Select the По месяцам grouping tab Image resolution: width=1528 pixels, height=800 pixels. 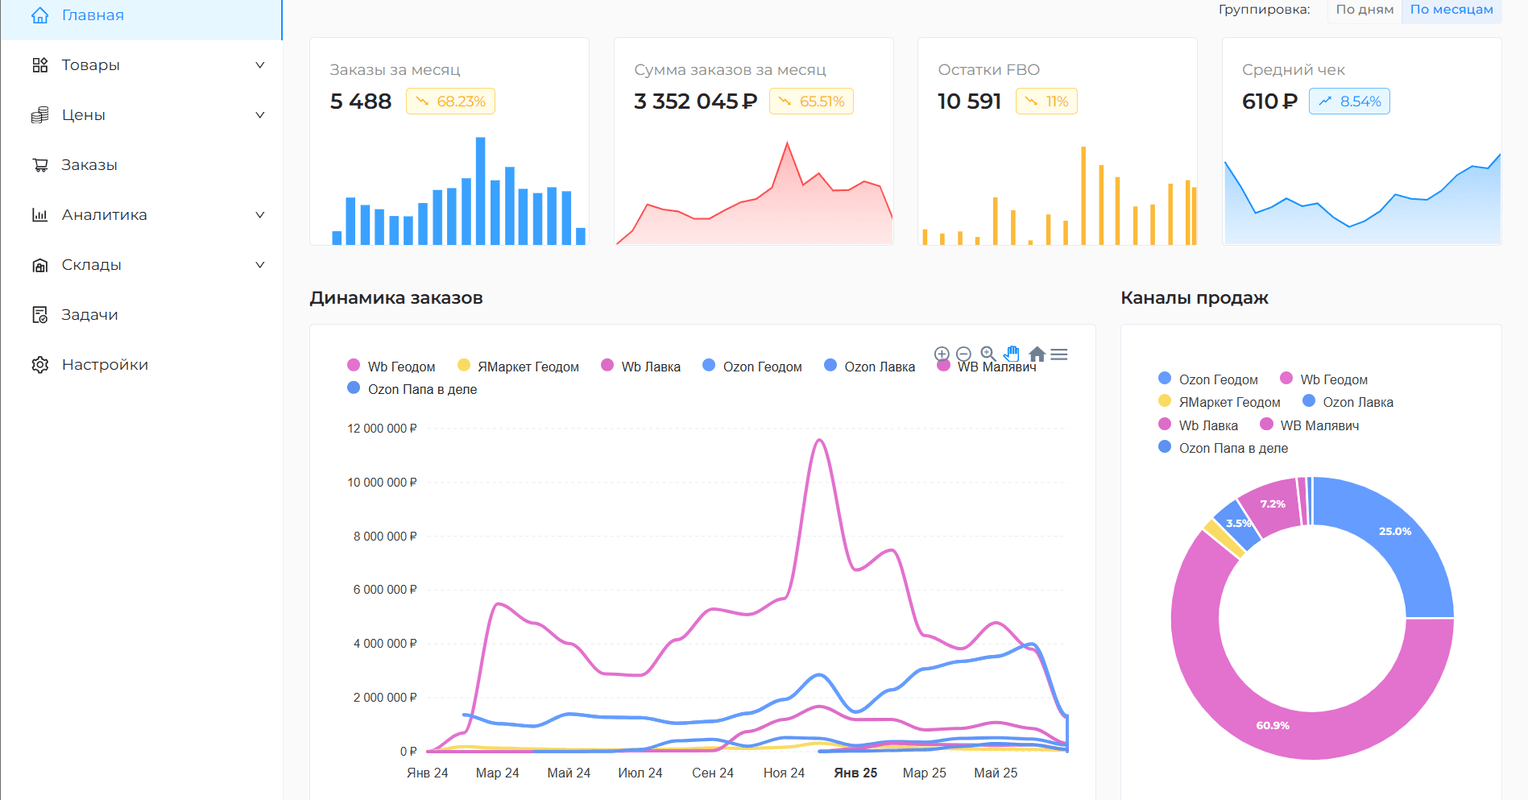pyautogui.click(x=1451, y=10)
